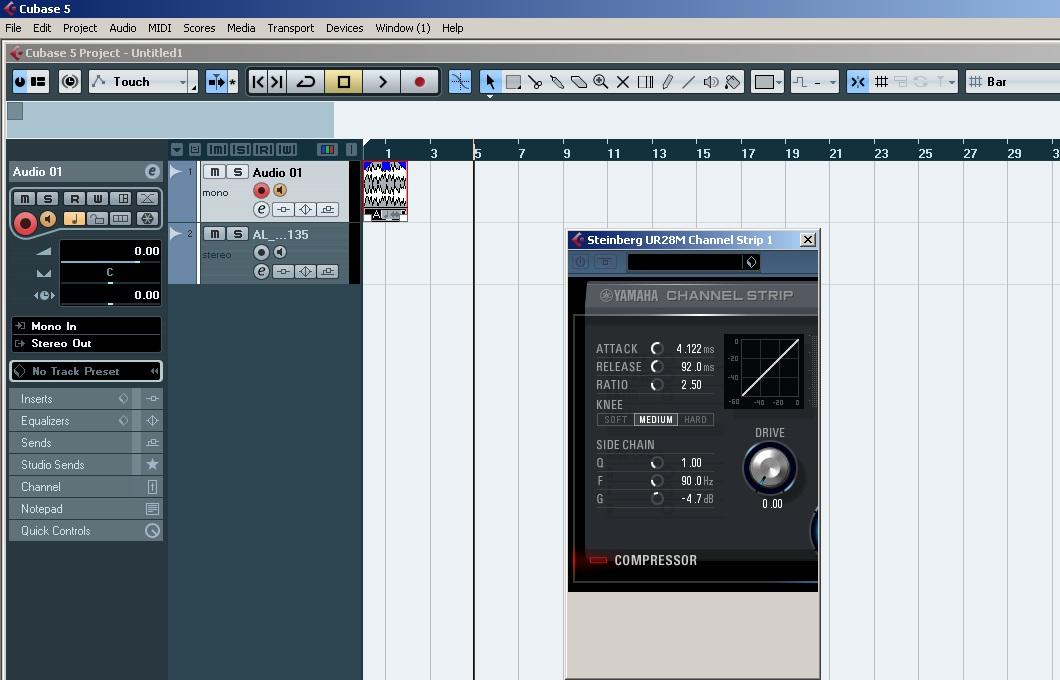Click the Lock button in Inspector

pyautogui.click(x=97, y=218)
